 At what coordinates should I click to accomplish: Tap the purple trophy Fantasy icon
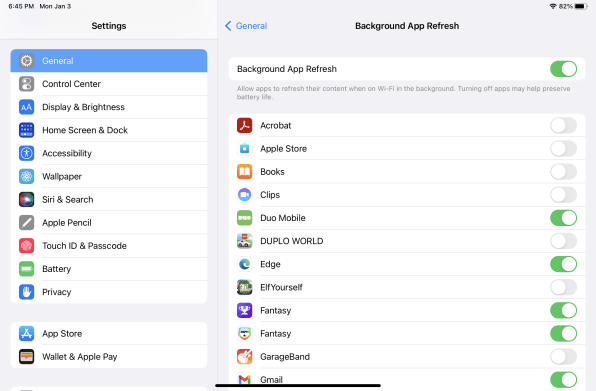point(244,310)
